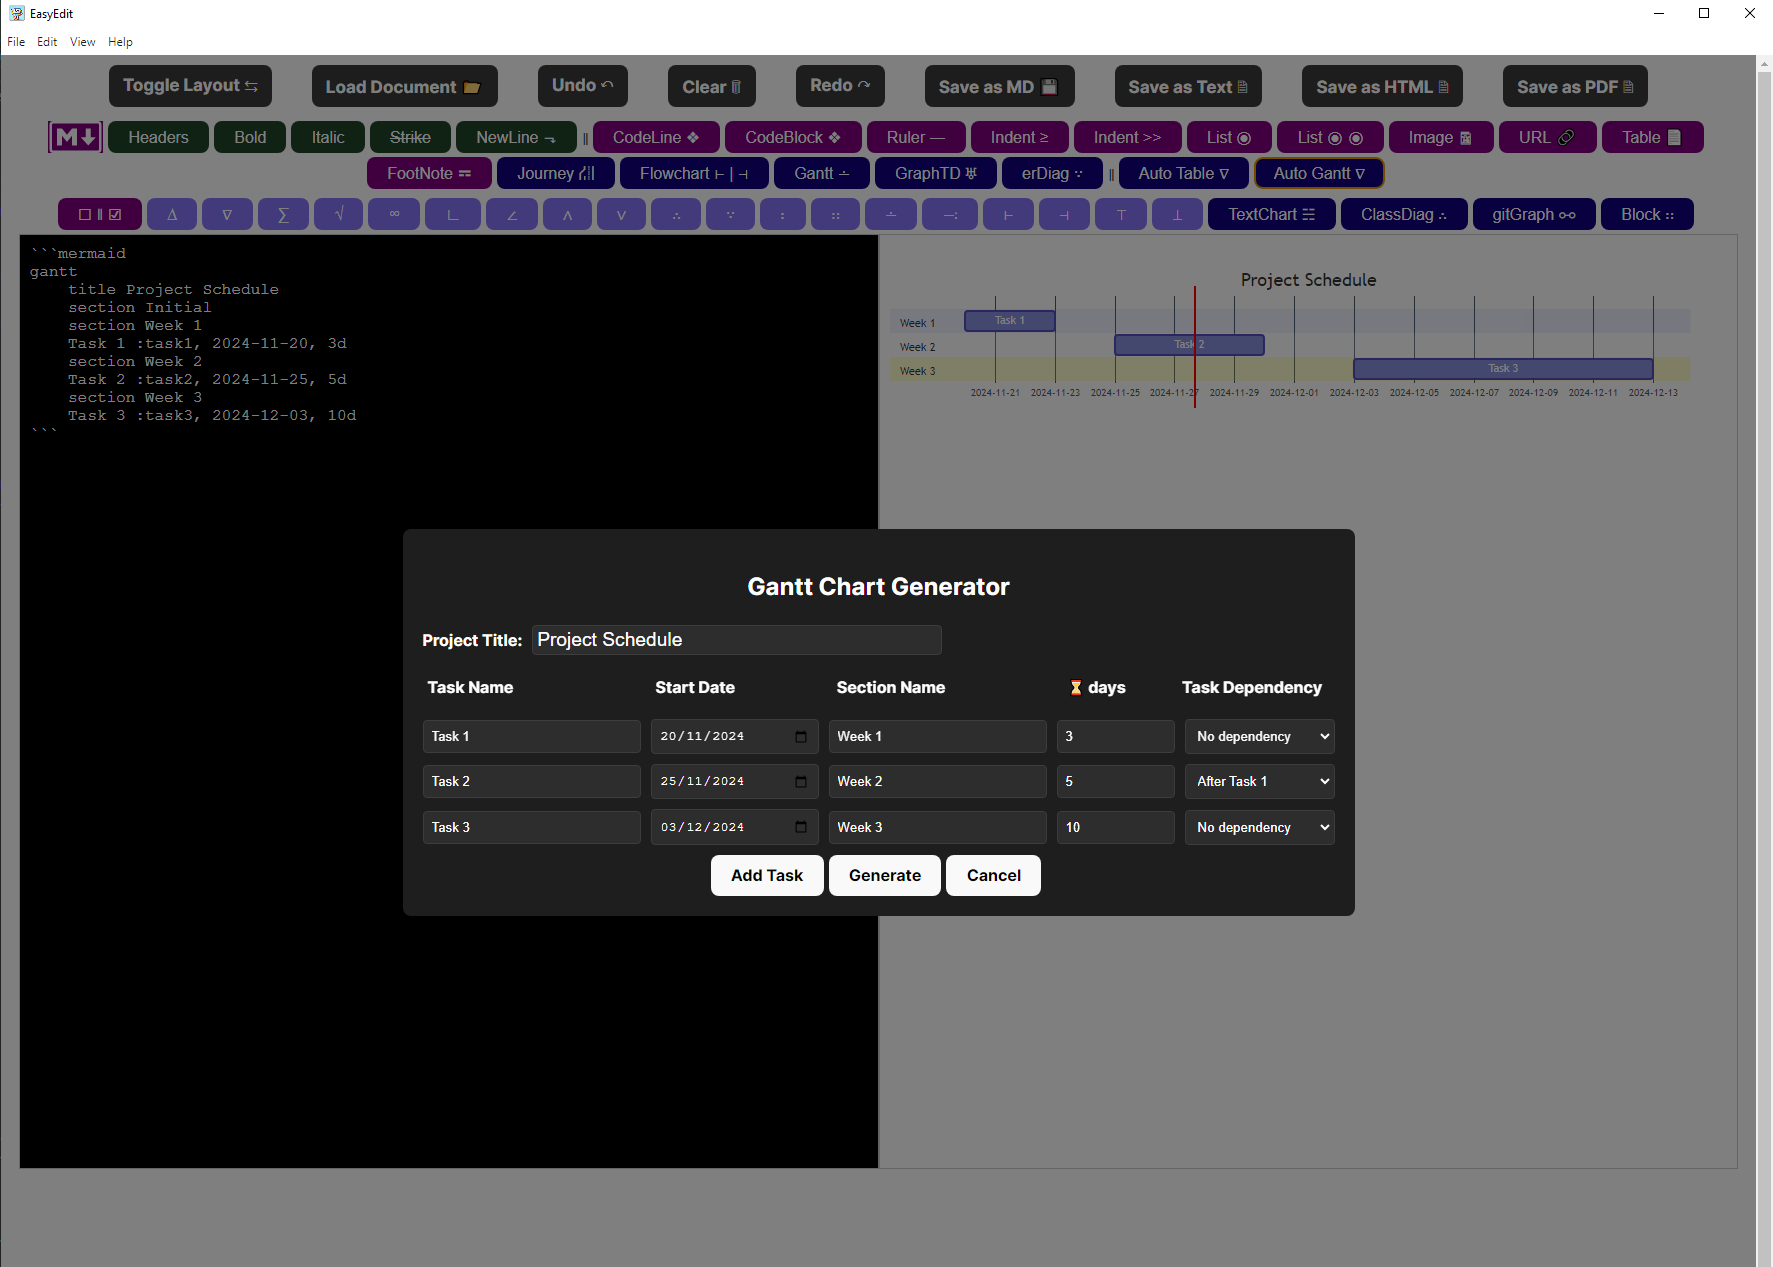1773x1267 pixels.
Task: Click the Task 3 bar in Gantt chart
Action: click(x=1502, y=369)
